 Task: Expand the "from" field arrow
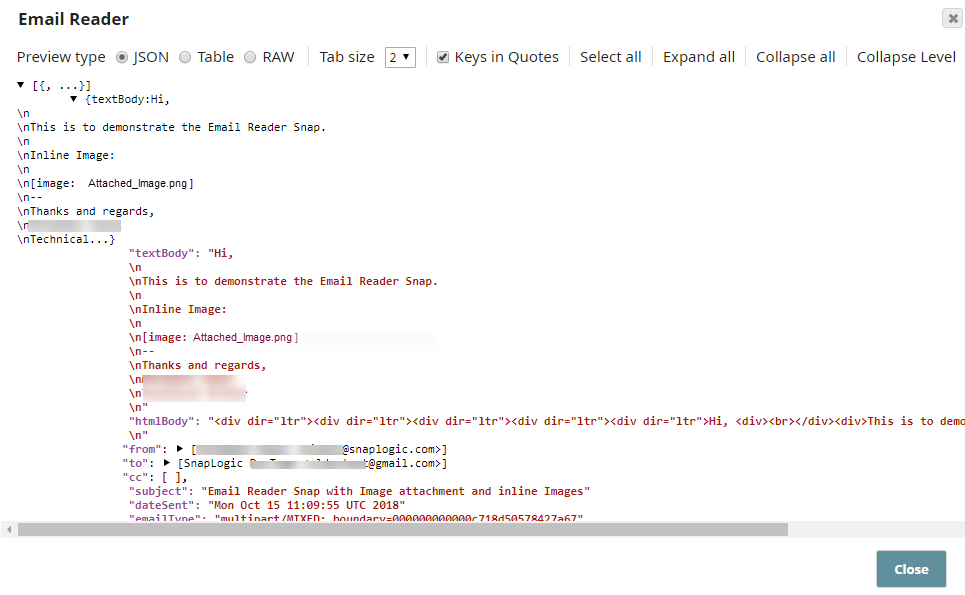coord(180,449)
